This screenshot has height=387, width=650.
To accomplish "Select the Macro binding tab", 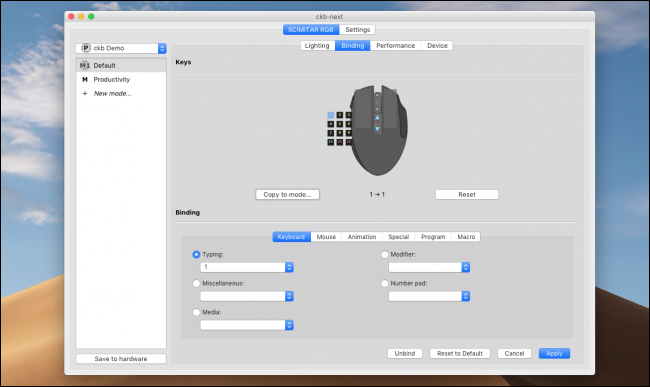I will tap(466, 237).
